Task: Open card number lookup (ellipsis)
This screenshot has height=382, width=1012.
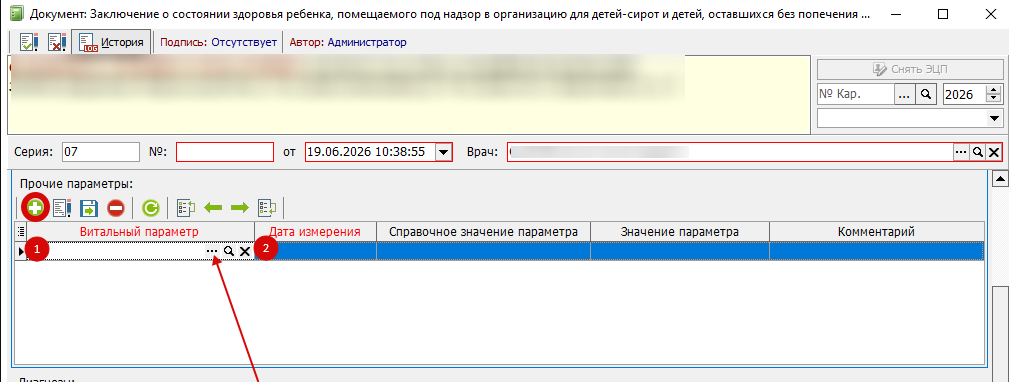Action: pyautogui.click(x=904, y=94)
